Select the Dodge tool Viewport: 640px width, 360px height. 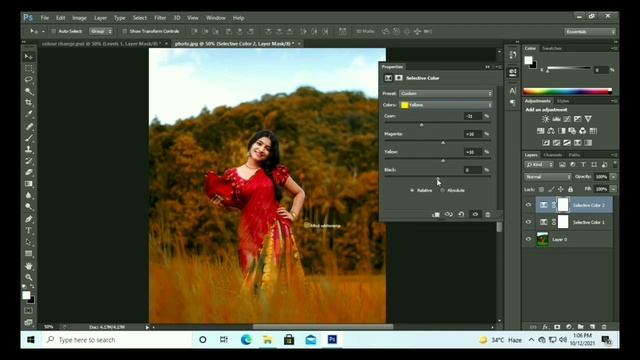(x=29, y=207)
